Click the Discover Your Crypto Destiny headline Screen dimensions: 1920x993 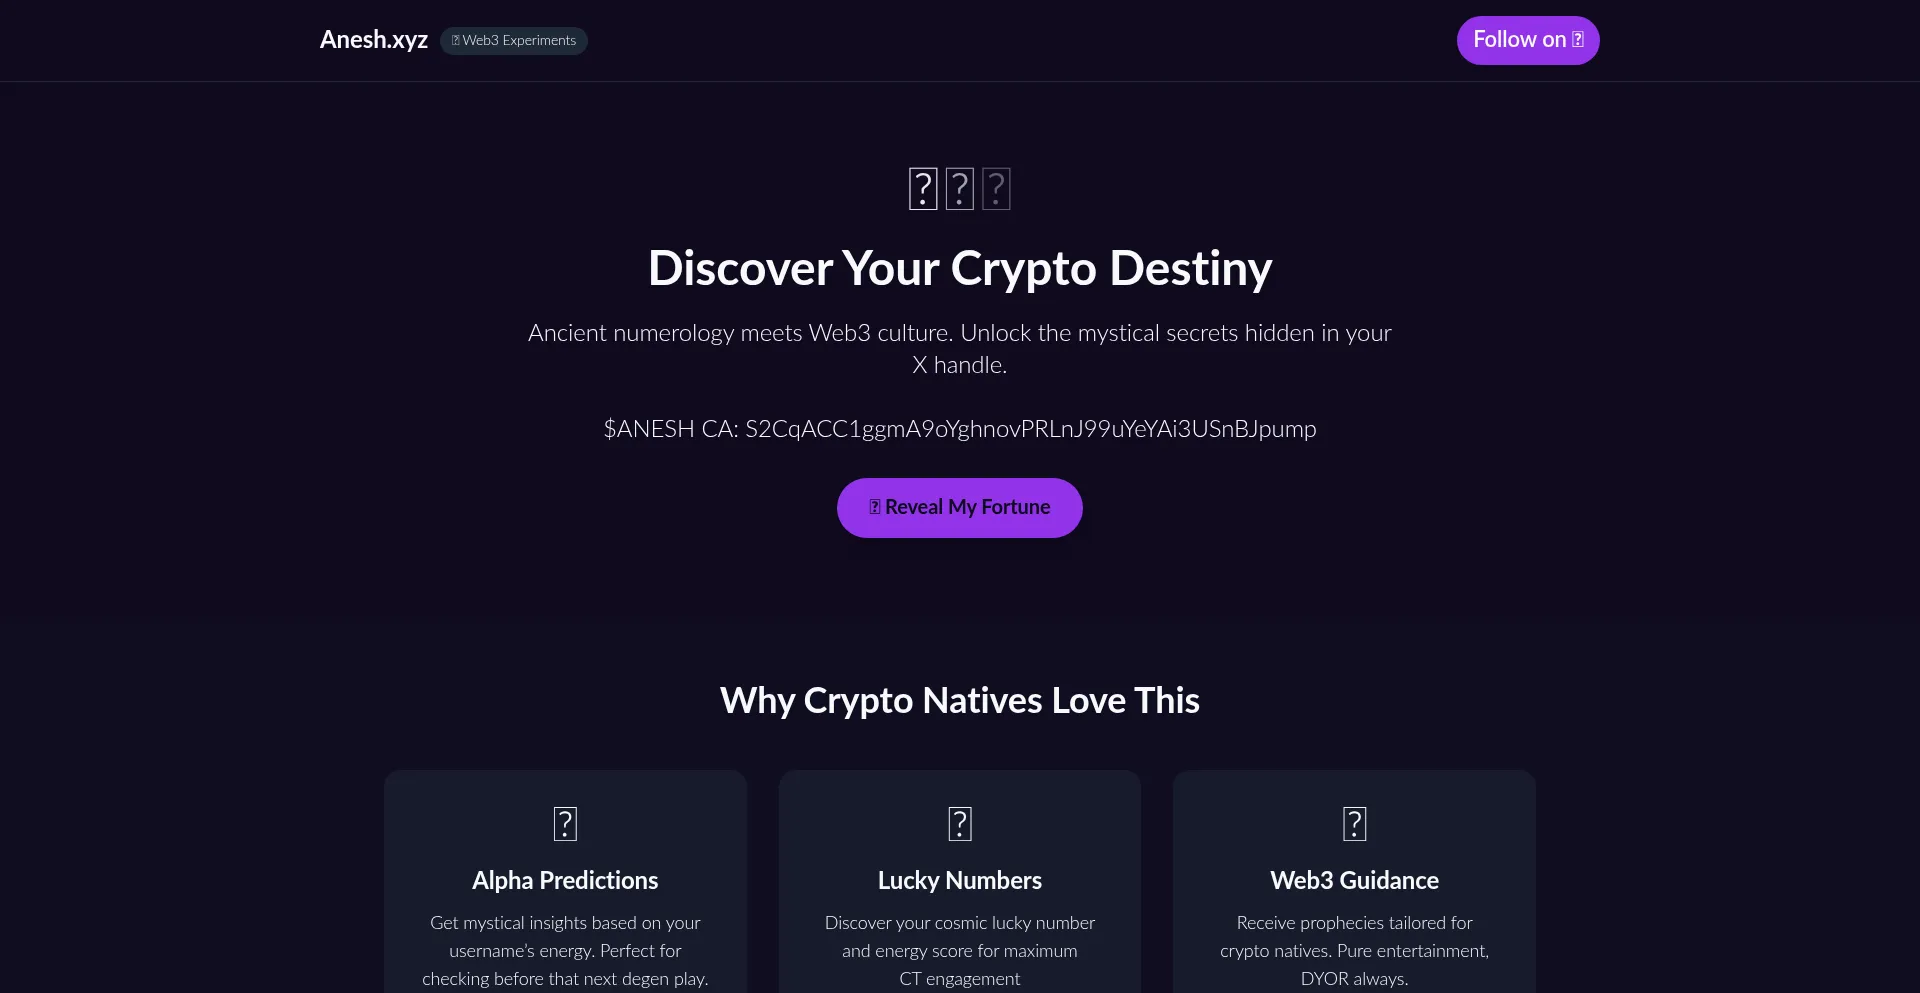pos(960,269)
